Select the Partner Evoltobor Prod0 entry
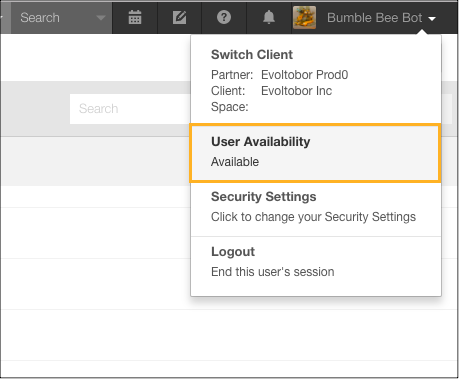The height and width of the screenshot is (379, 459). pyautogui.click(x=279, y=75)
